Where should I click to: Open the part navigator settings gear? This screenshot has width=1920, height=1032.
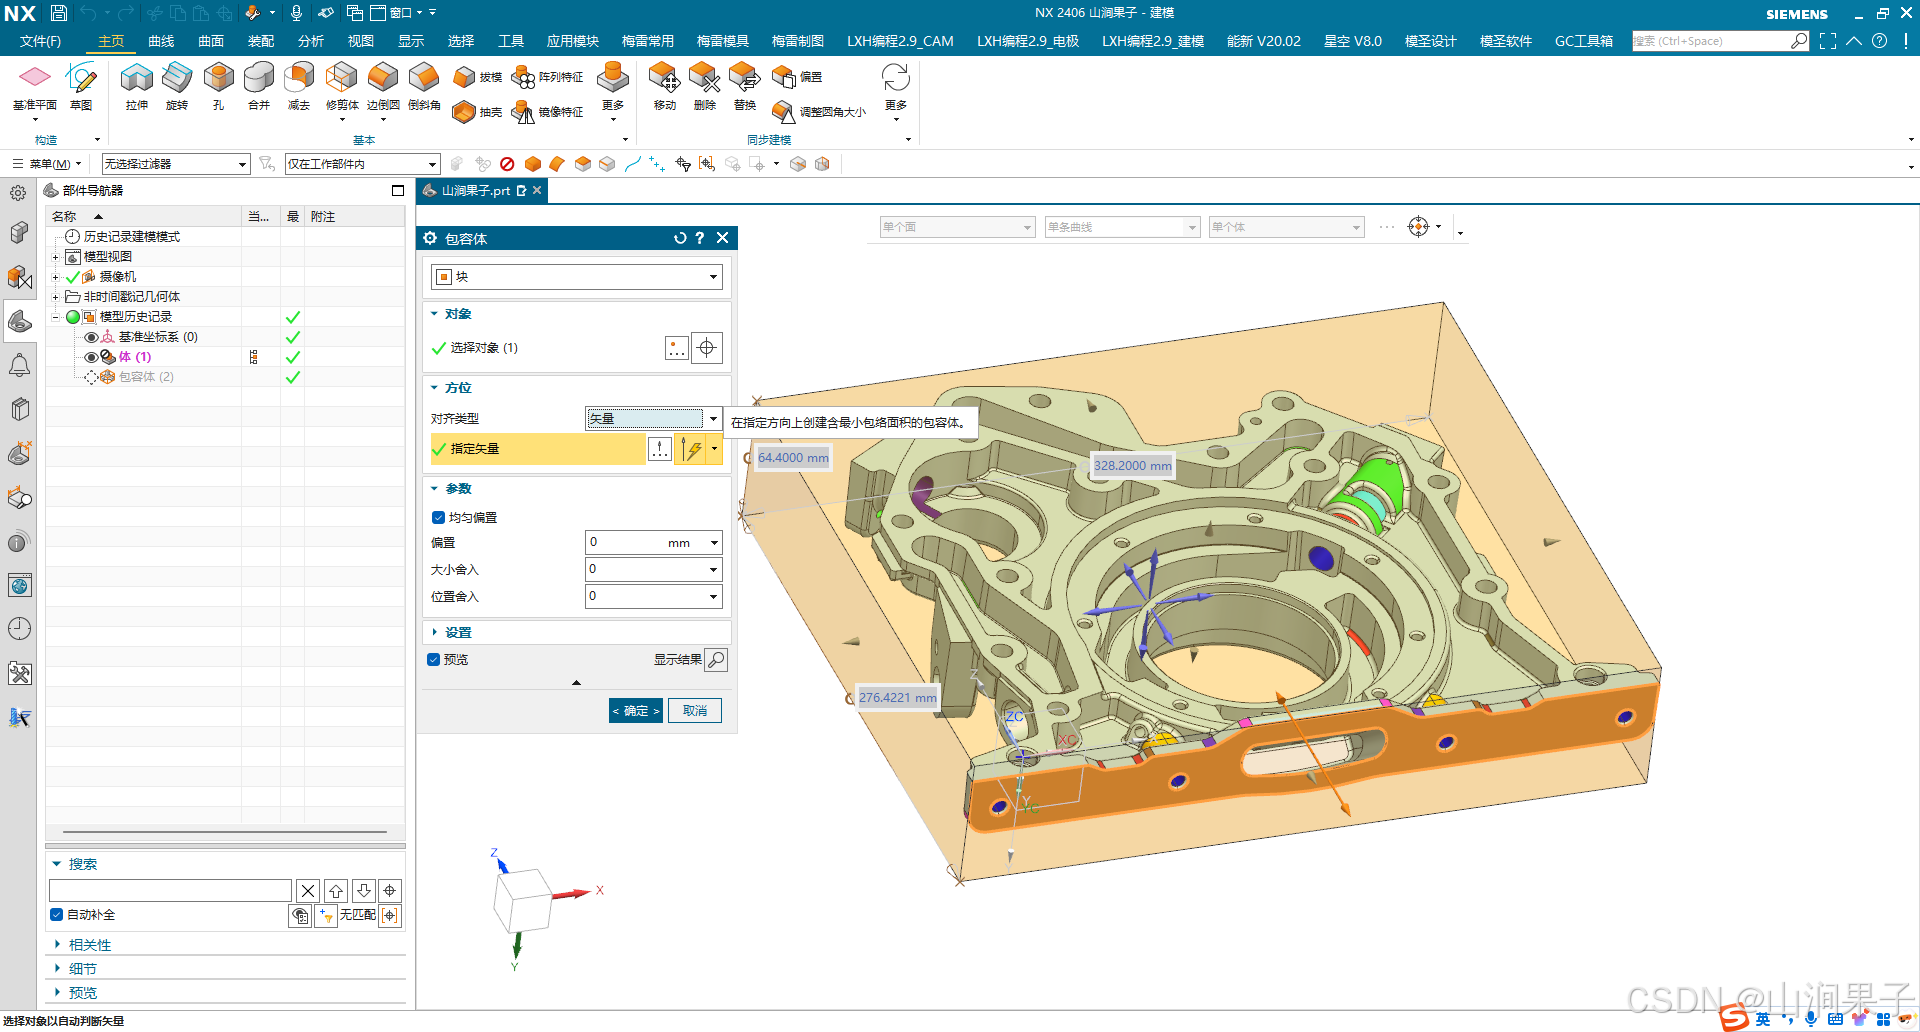(18, 193)
